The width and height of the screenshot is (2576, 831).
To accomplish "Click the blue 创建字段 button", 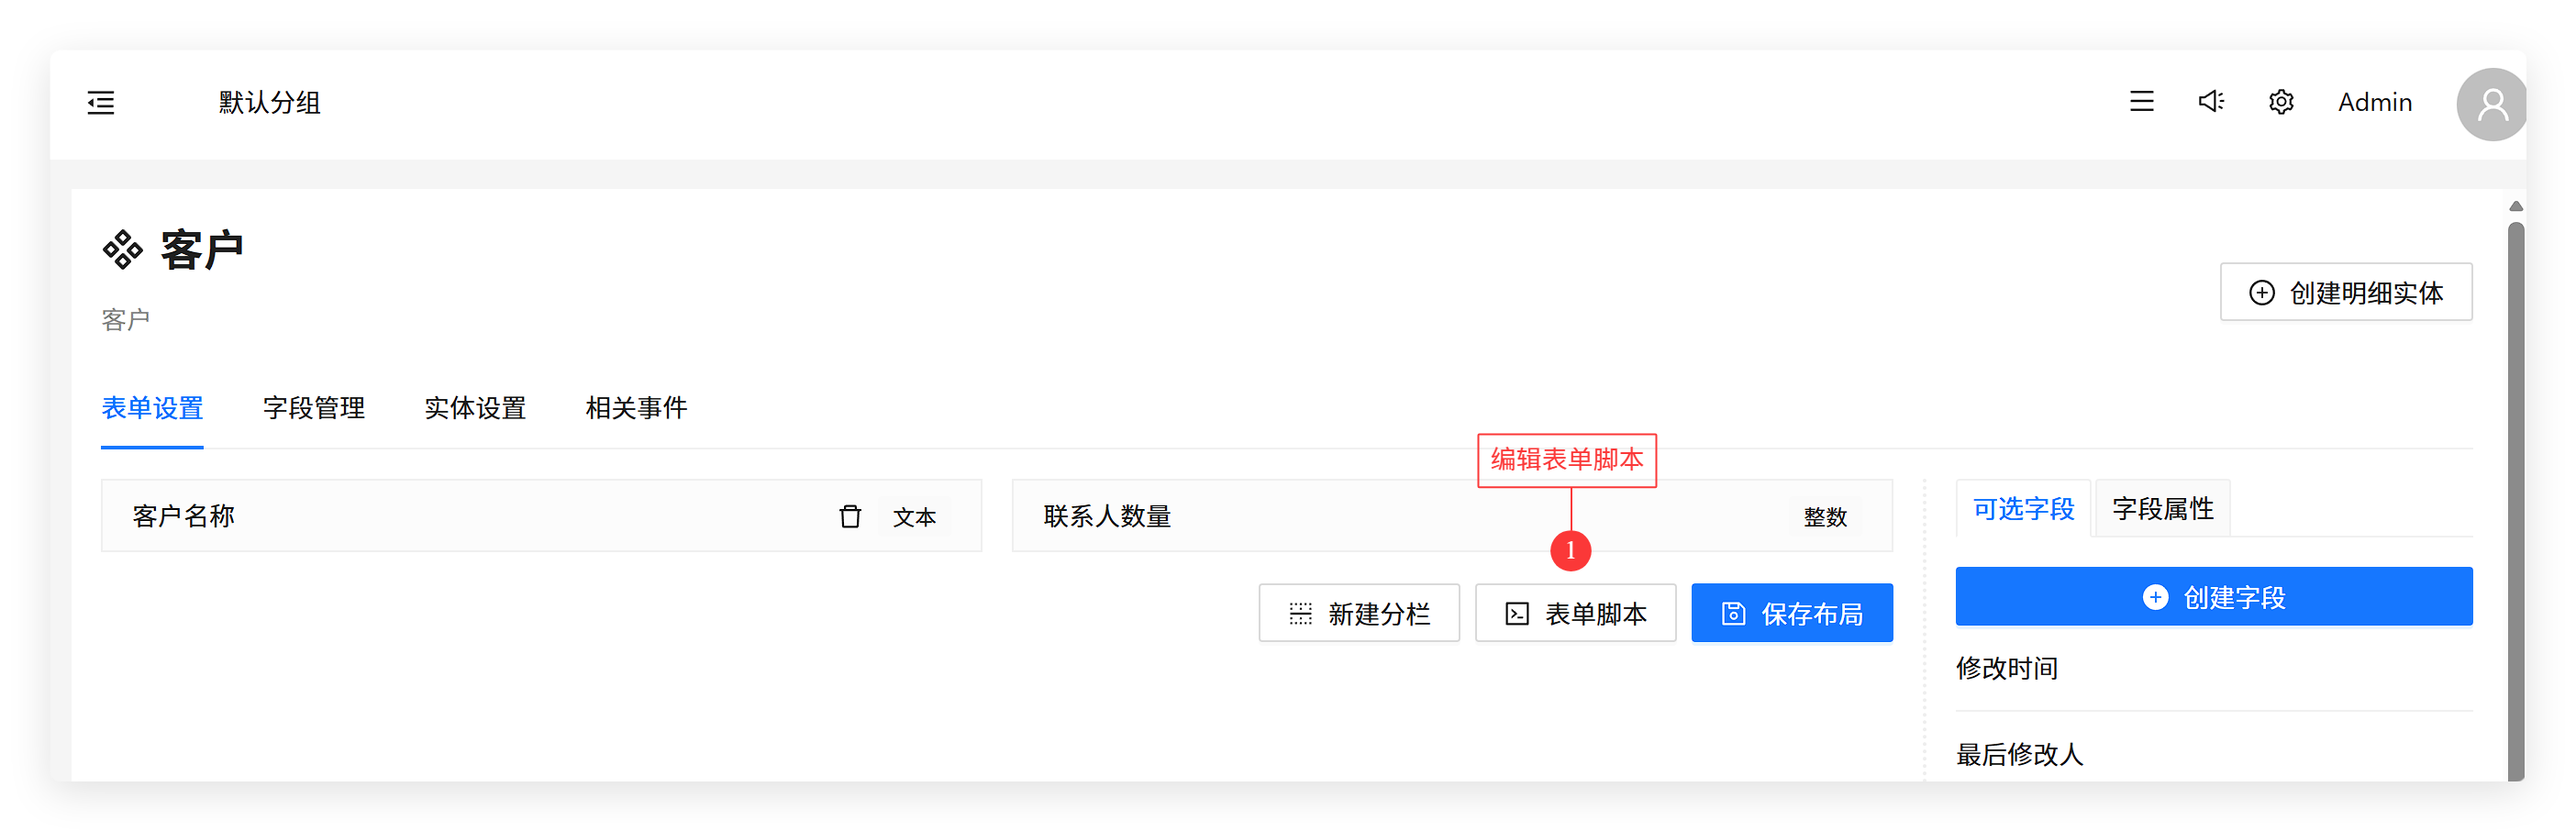I will (x=2213, y=597).
